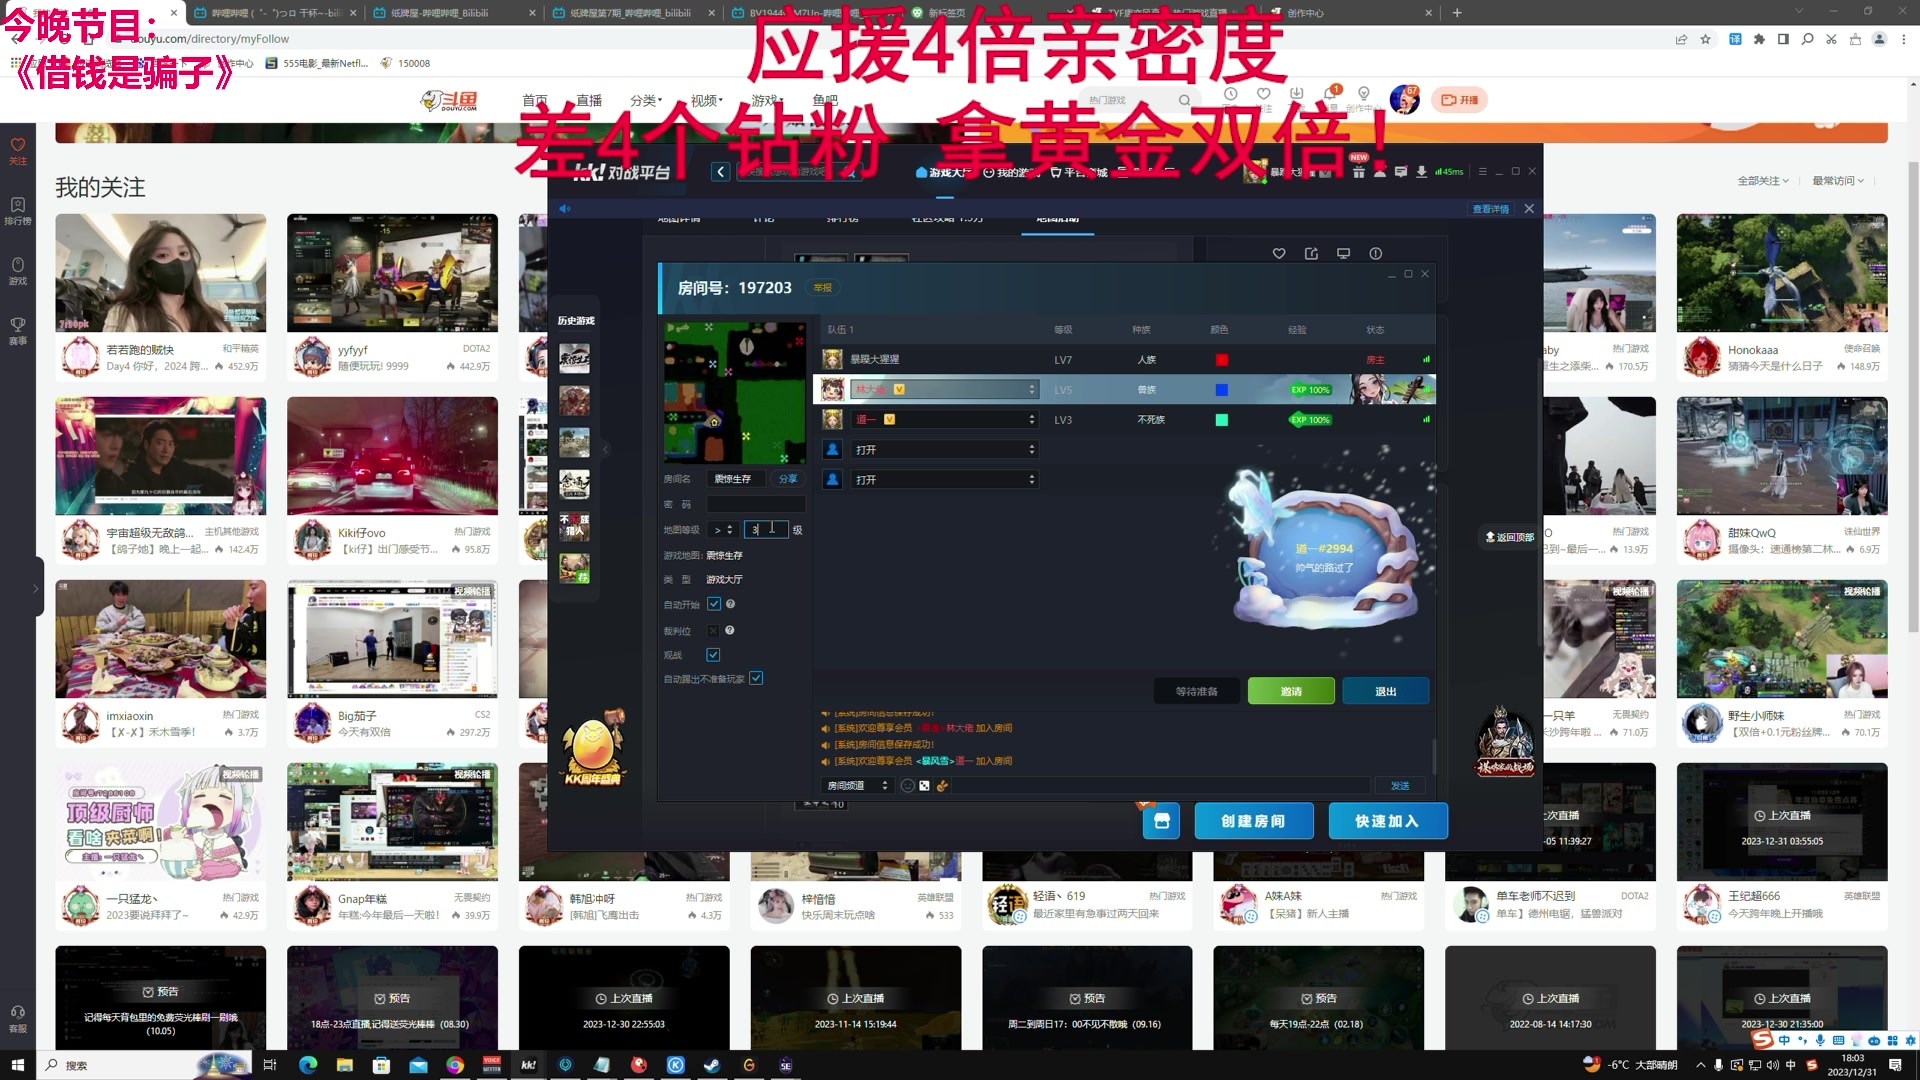Mute the speaker icon in game info panel
This screenshot has width=1920, height=1080.
pyautogui.click(x=566, y=207)
